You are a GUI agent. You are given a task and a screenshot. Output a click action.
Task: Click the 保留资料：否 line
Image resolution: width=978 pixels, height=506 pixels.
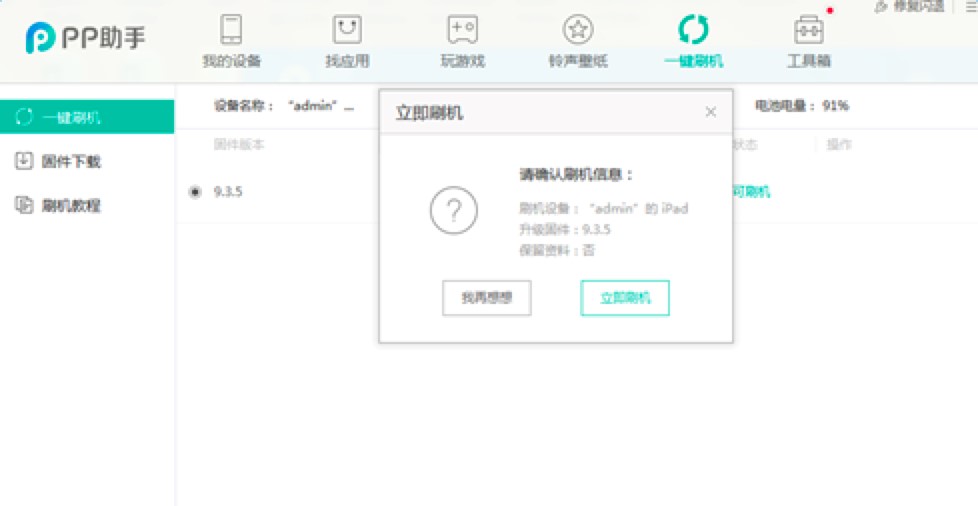click(557, 250)
